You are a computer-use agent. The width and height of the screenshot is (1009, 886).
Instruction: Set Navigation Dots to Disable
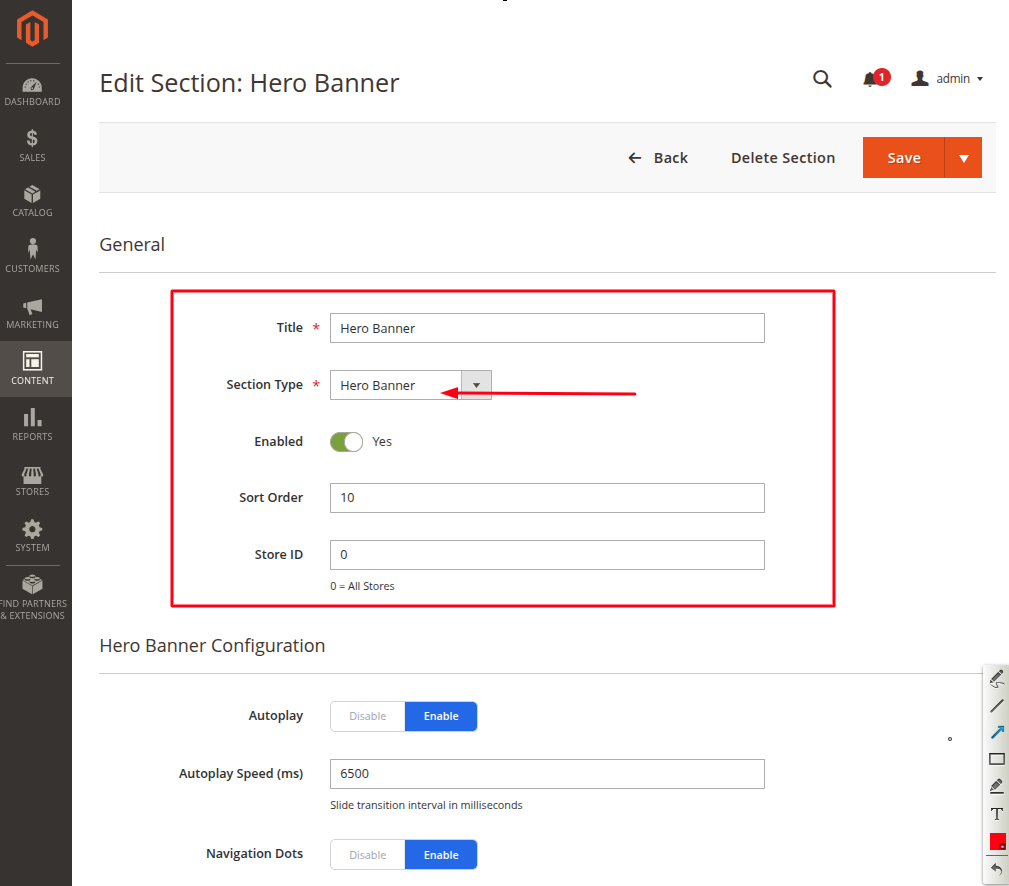coord(367,854)
